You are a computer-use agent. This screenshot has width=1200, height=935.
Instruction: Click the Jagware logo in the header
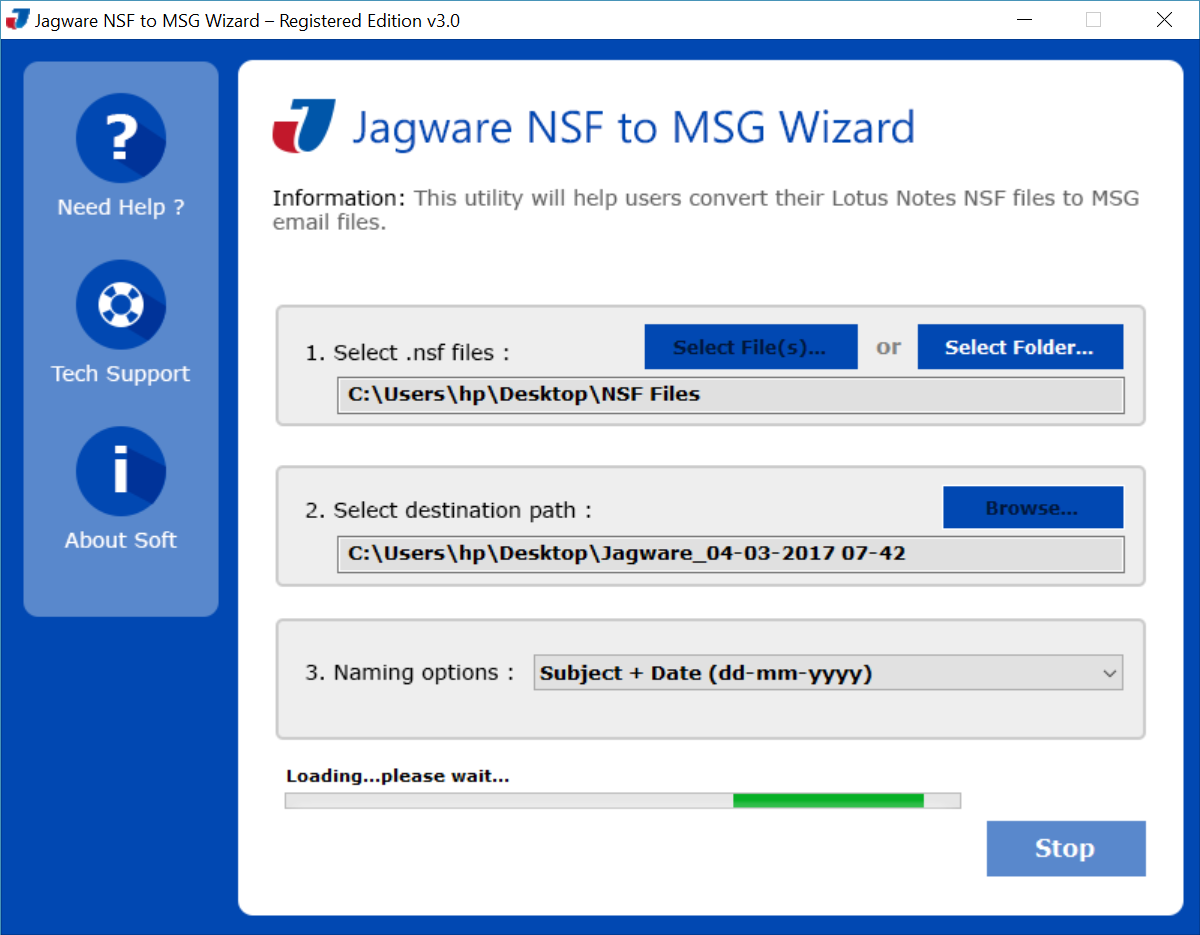pos(304,126)
